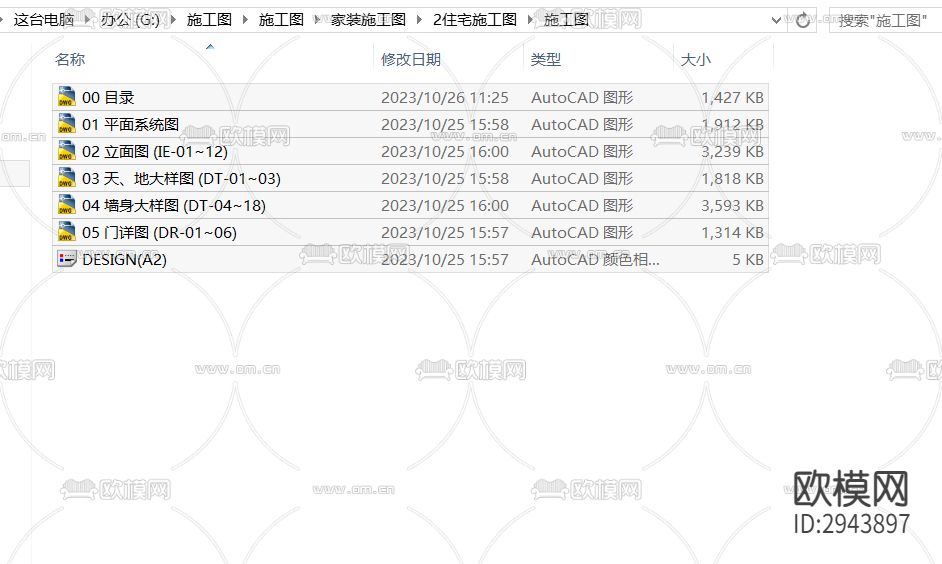Click the size value 1,314 KB

click(732, 232)
